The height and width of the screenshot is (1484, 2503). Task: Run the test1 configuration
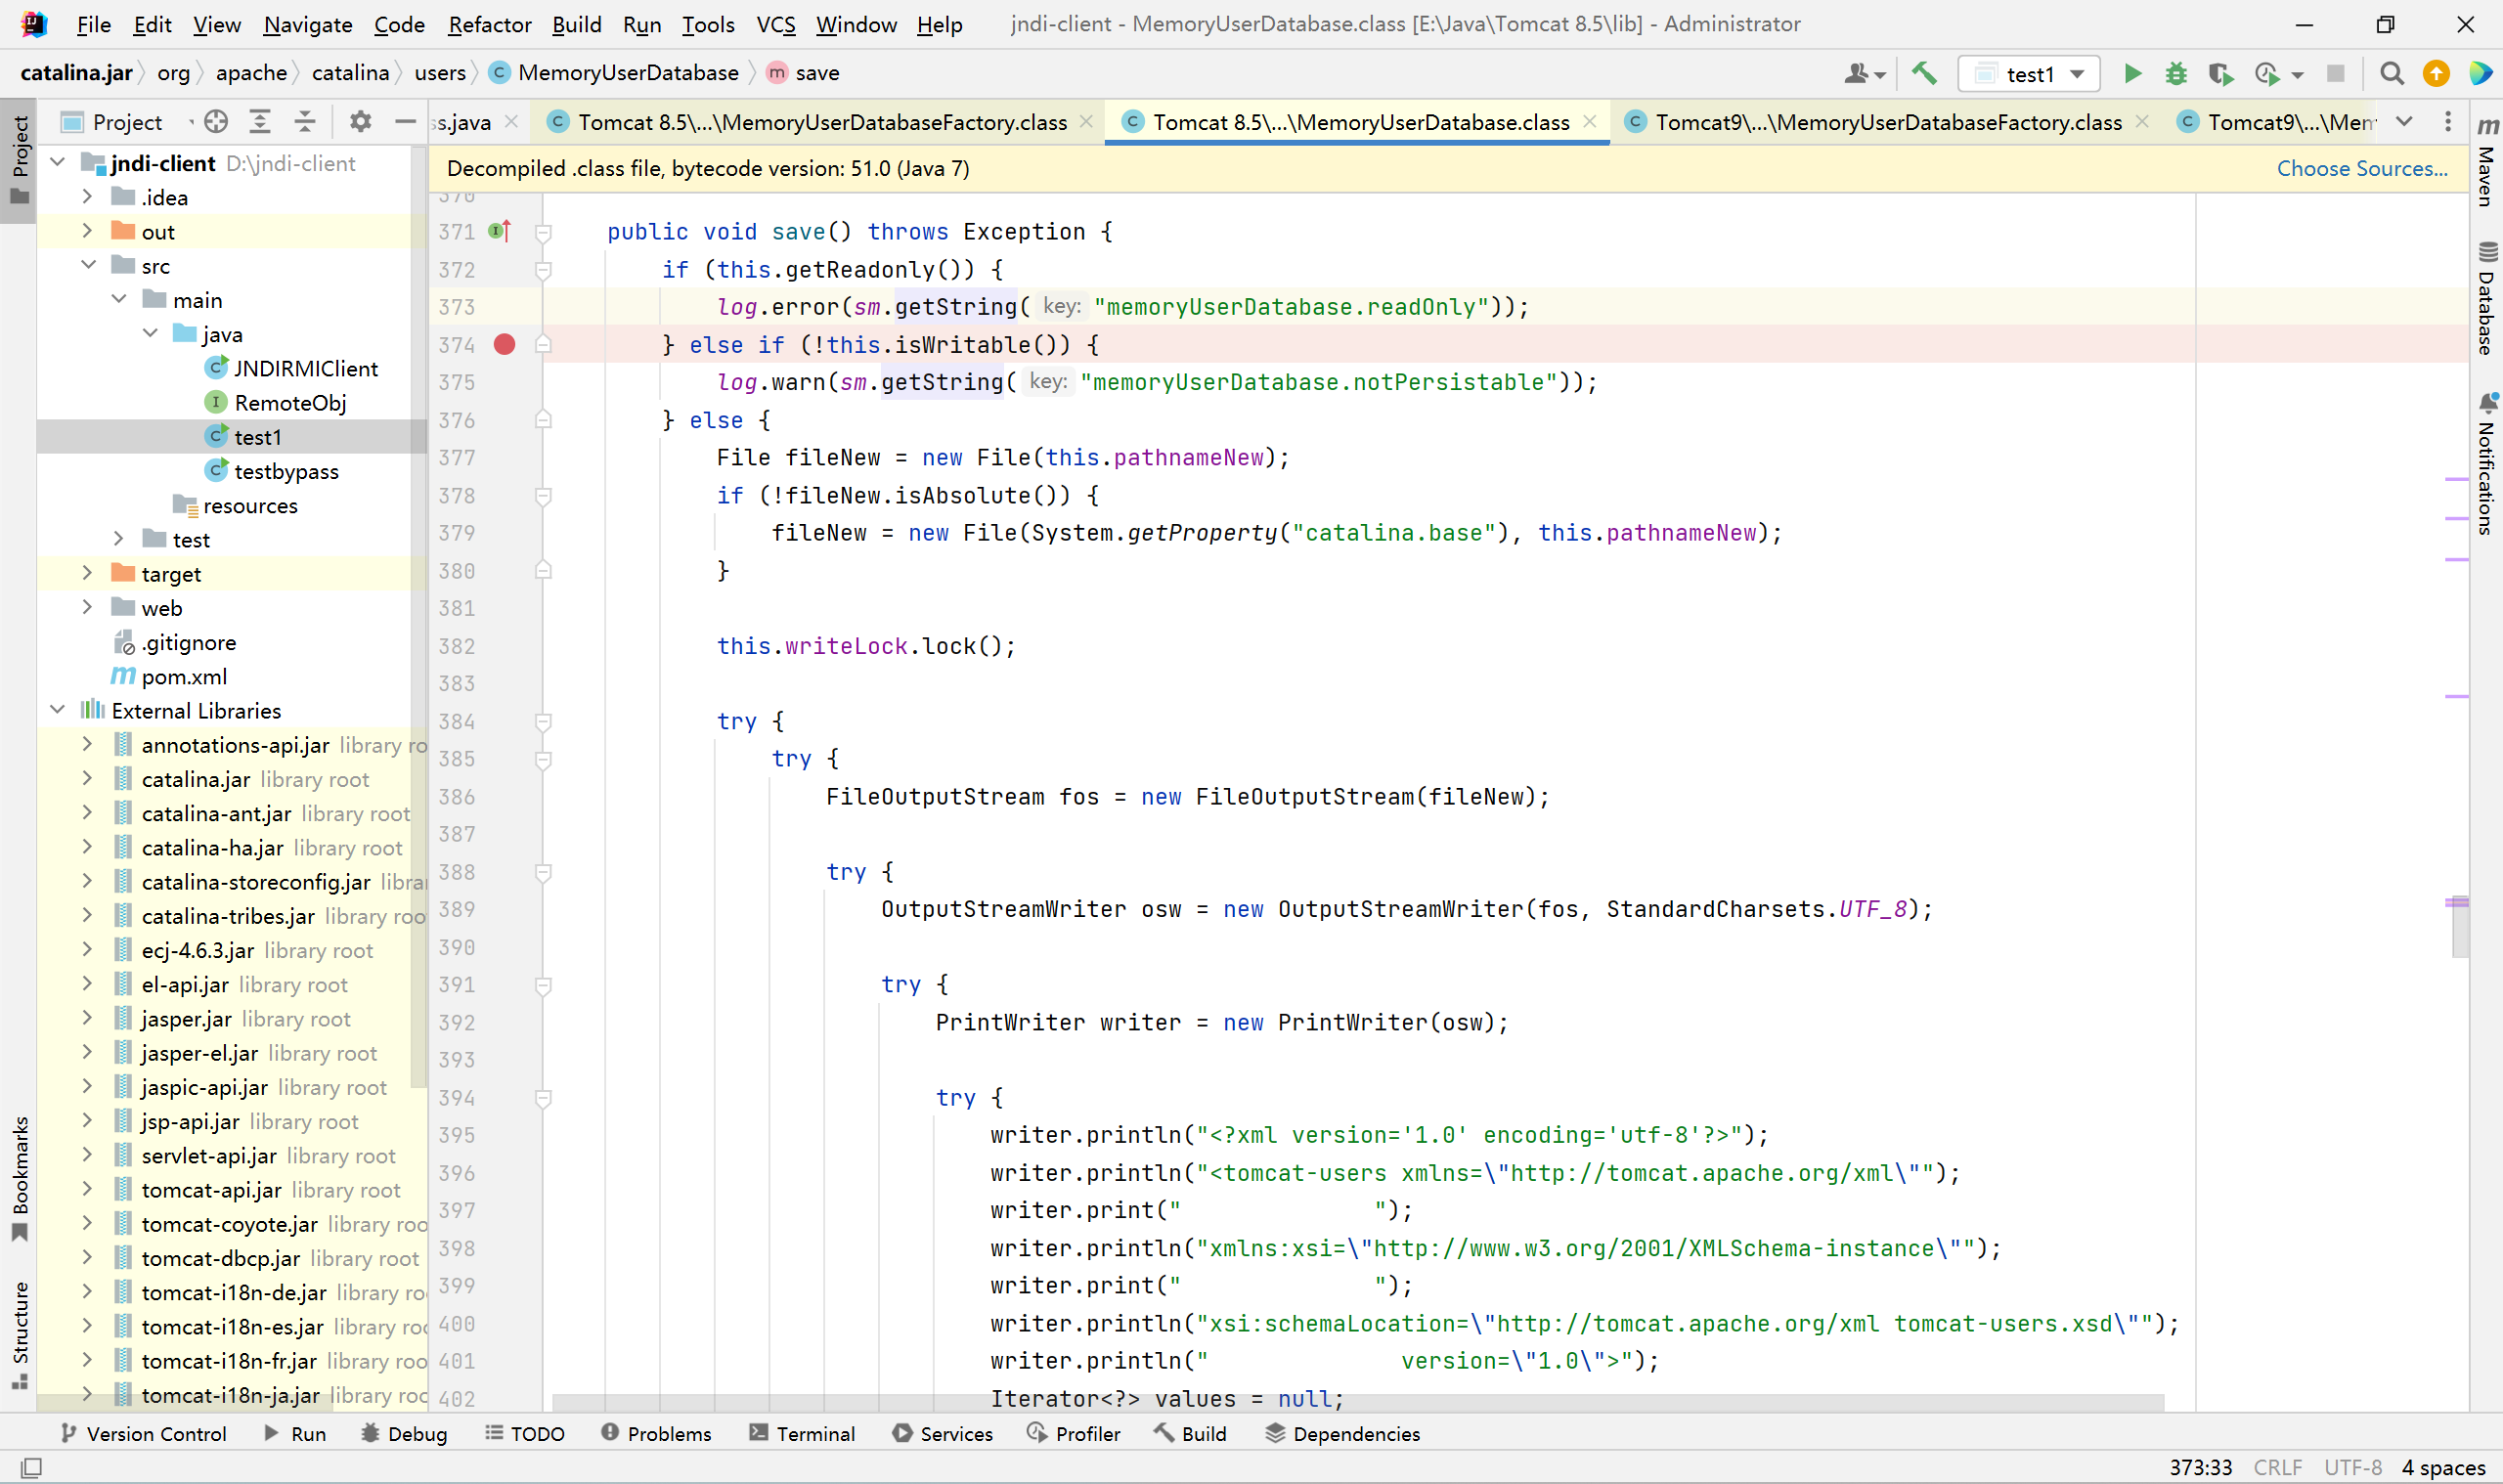pos(2132,73)
